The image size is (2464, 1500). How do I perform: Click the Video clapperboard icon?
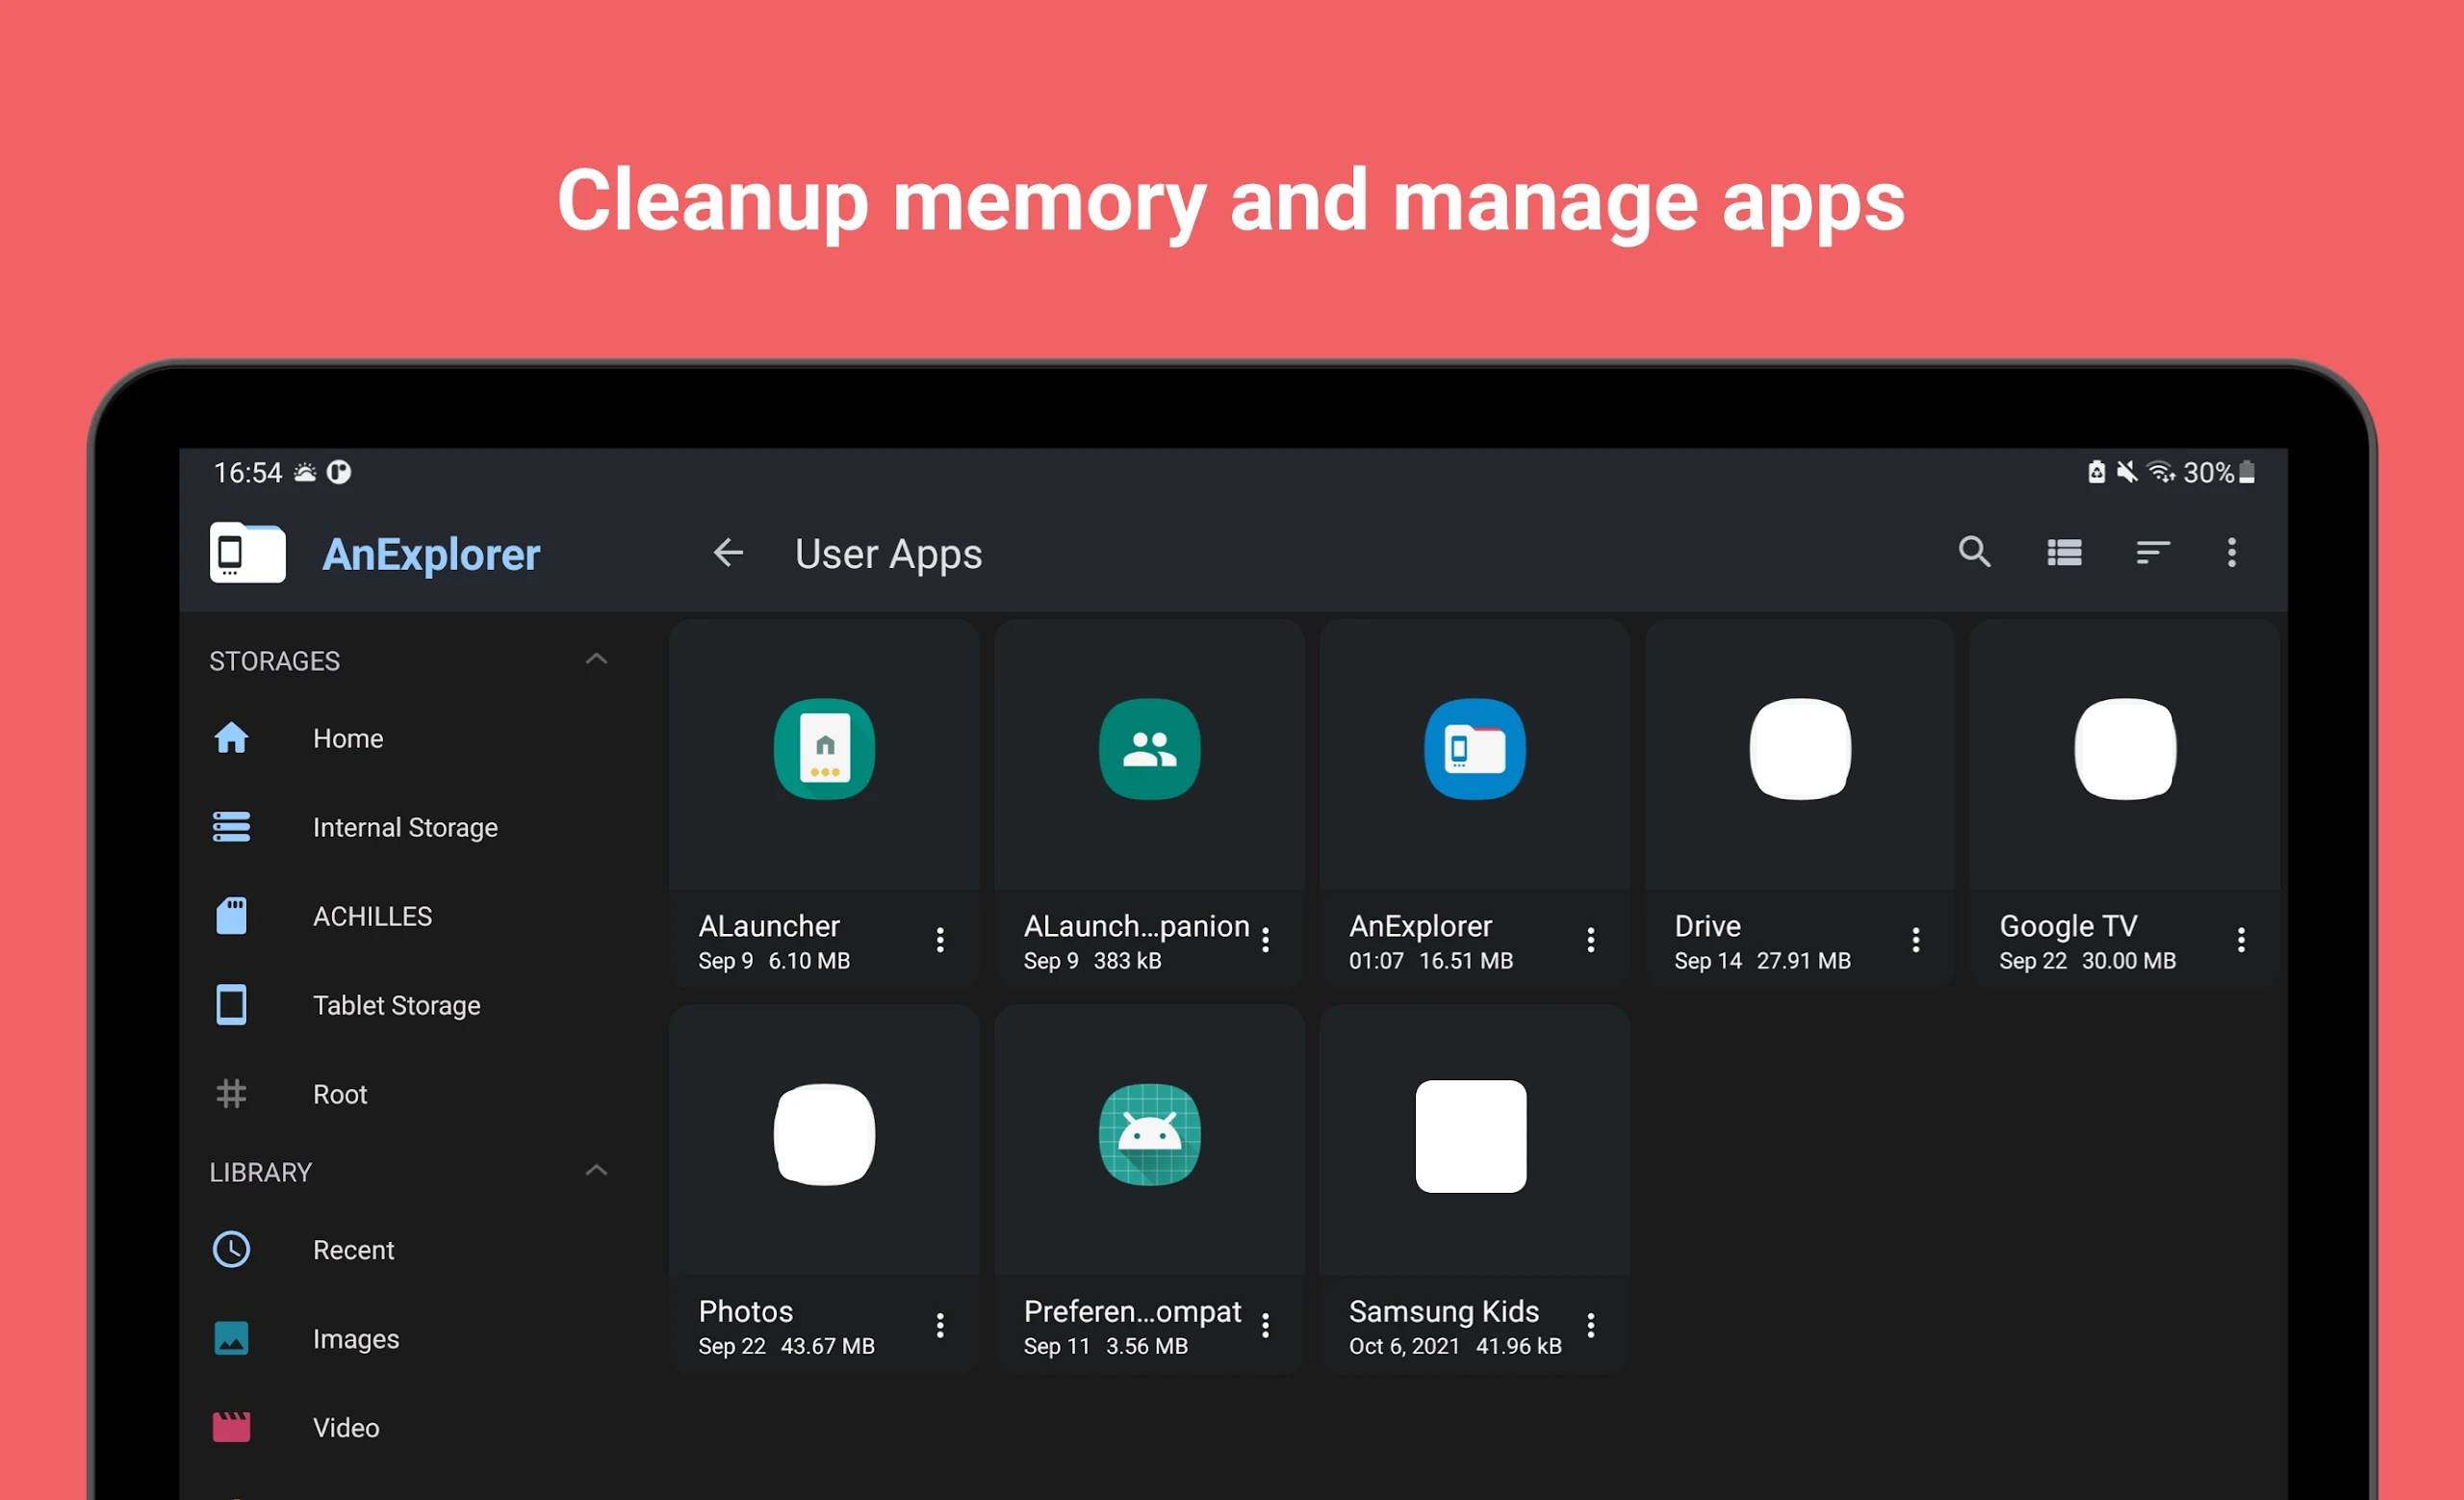click(231, 1427)
